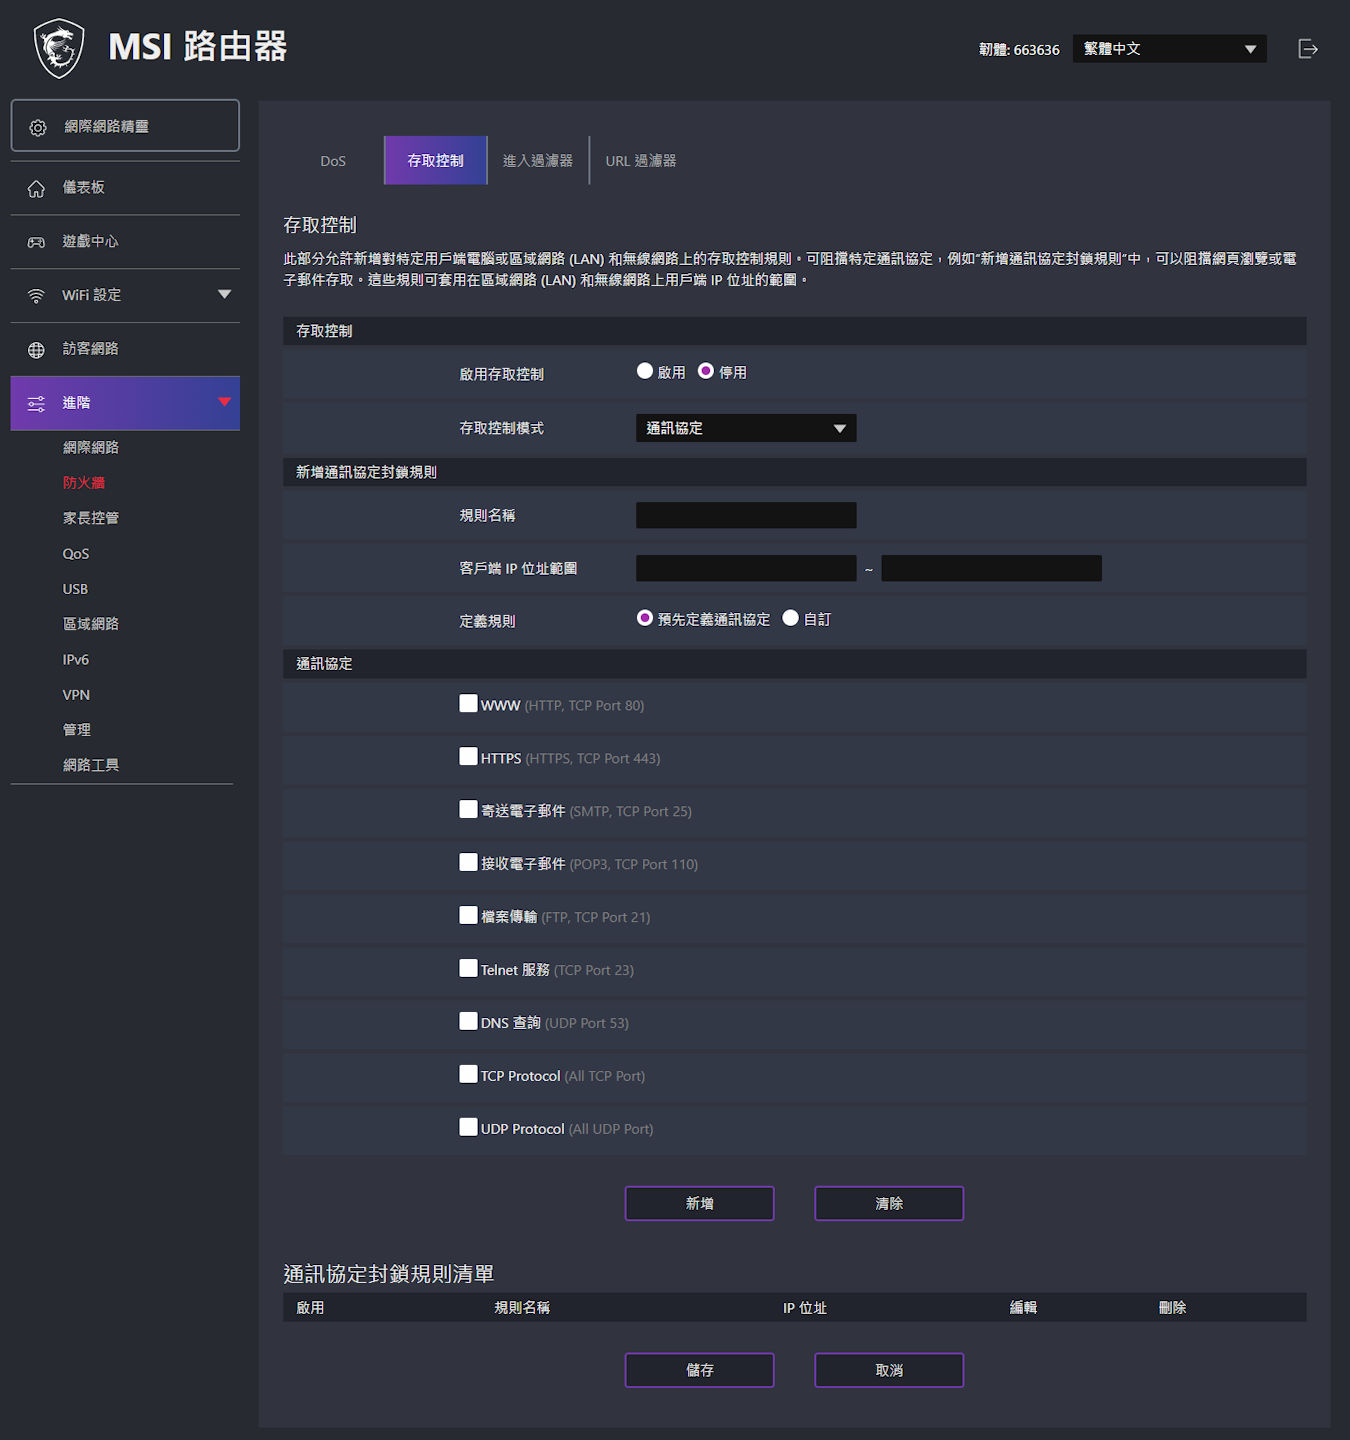Click the starting 客戶端 IP 位址範圍 field
Viewport: 1350px width, 1440px height.
pos(746,568)
